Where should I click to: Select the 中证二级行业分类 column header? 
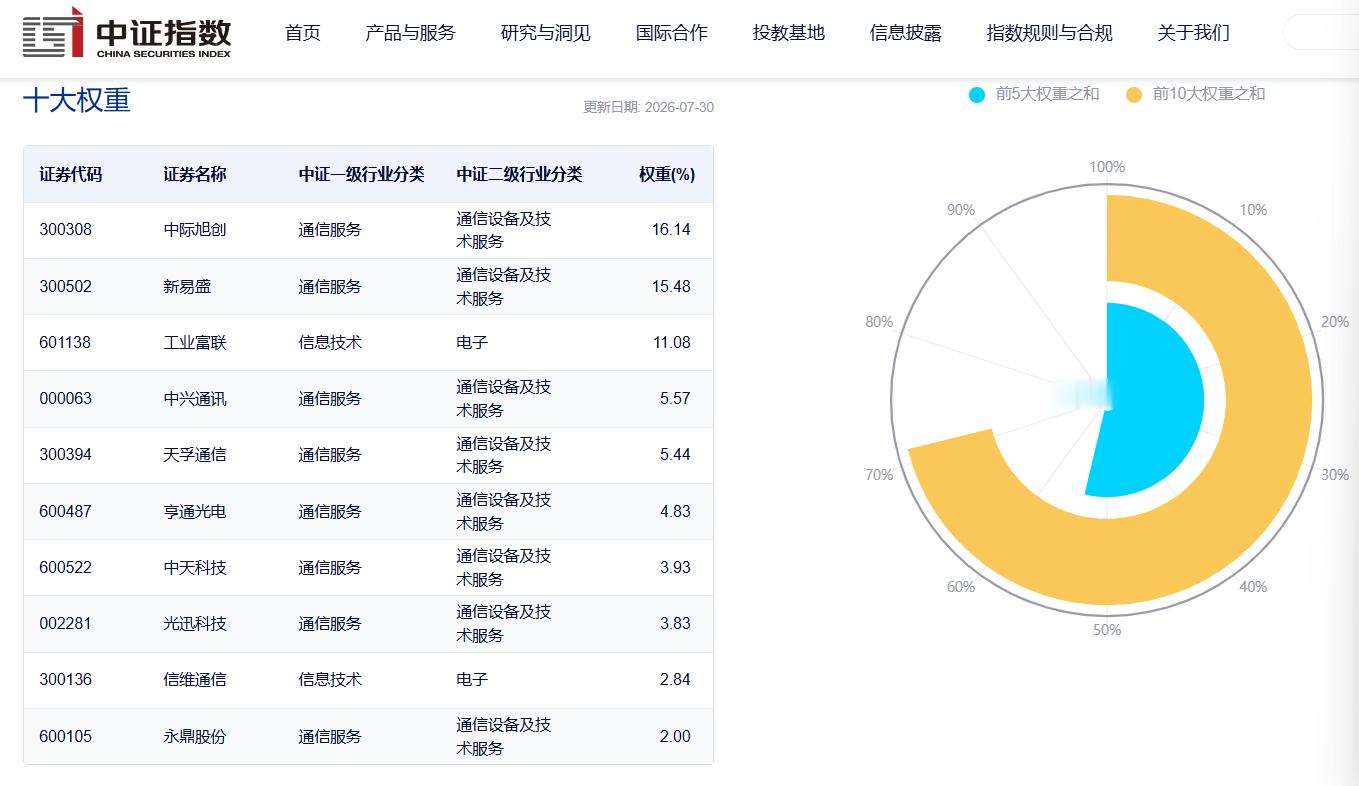point(520,174)
